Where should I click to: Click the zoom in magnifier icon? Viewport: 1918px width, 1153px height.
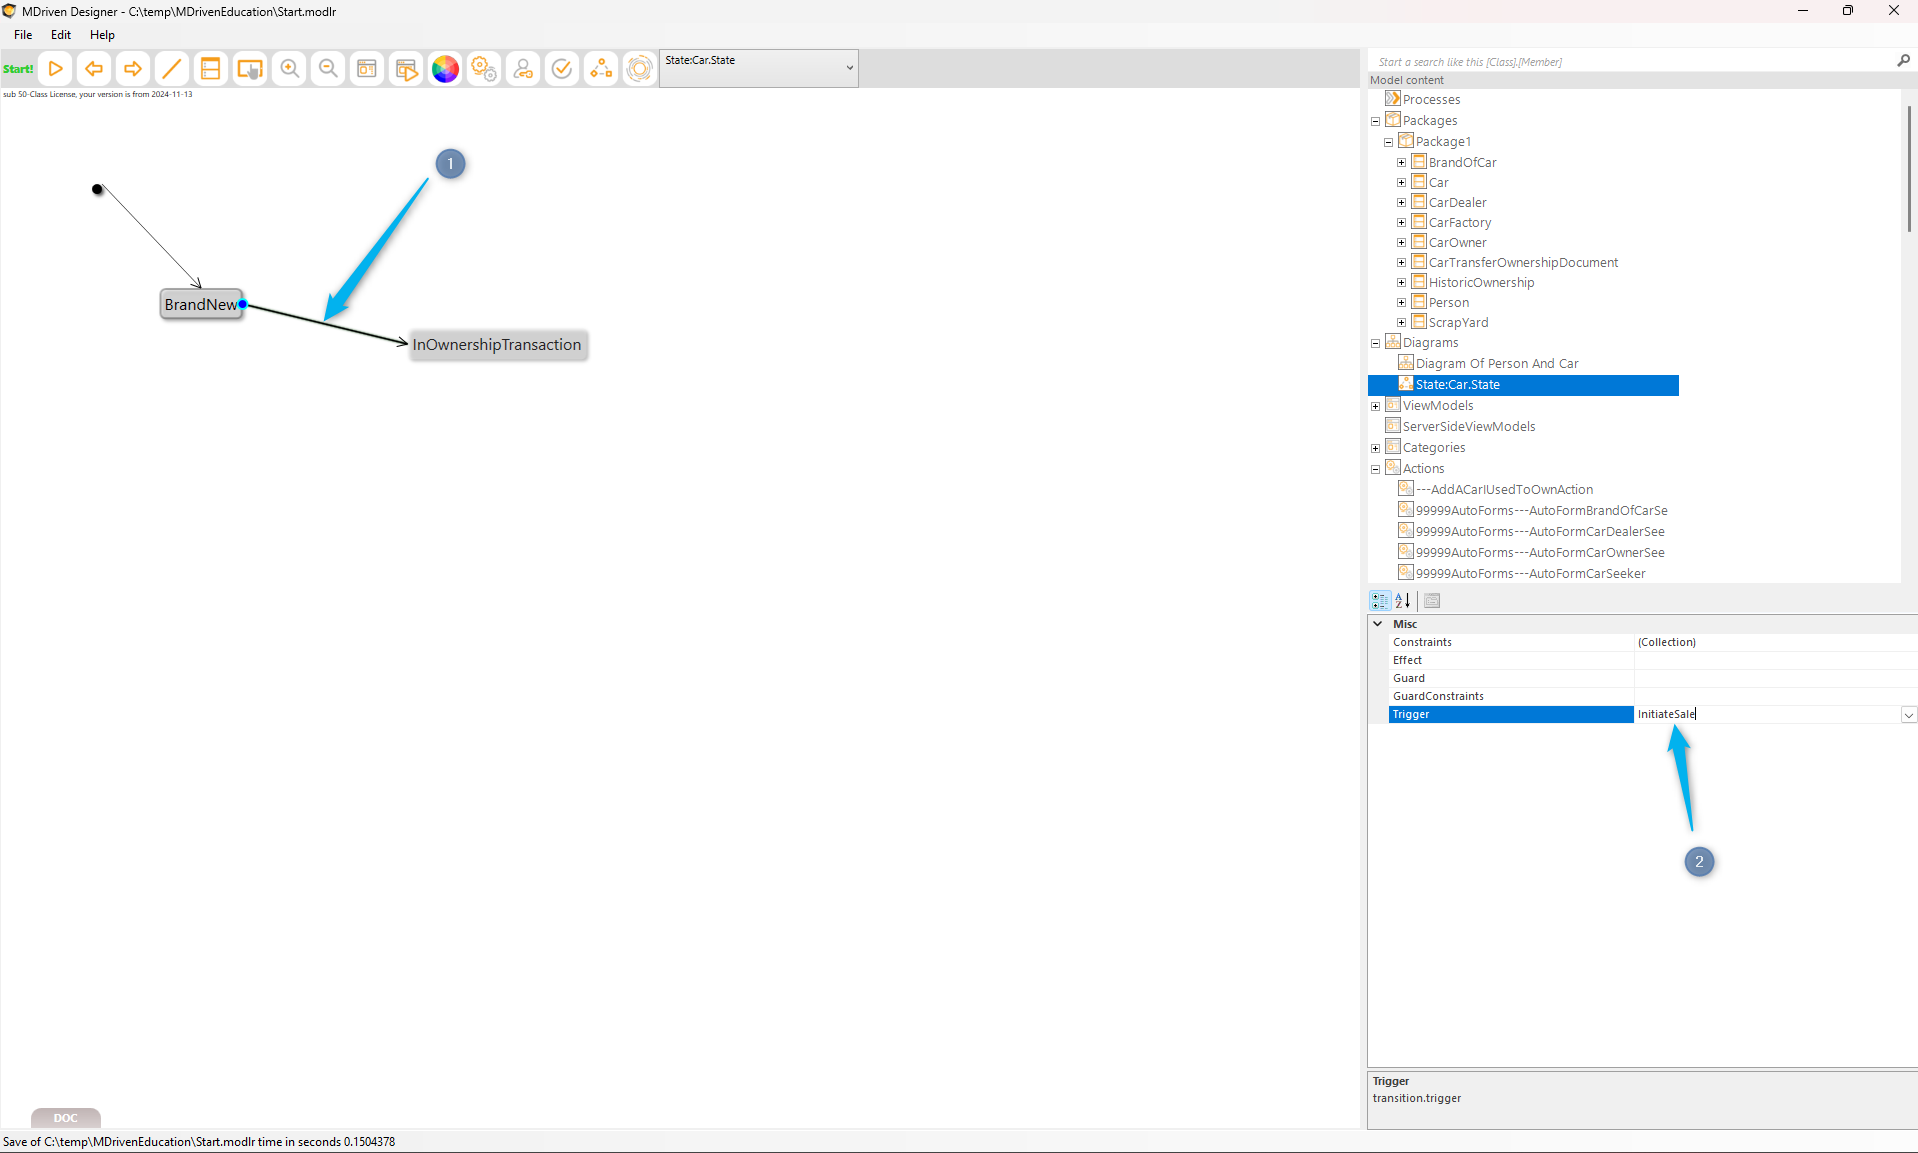click(x=289, y=69)
